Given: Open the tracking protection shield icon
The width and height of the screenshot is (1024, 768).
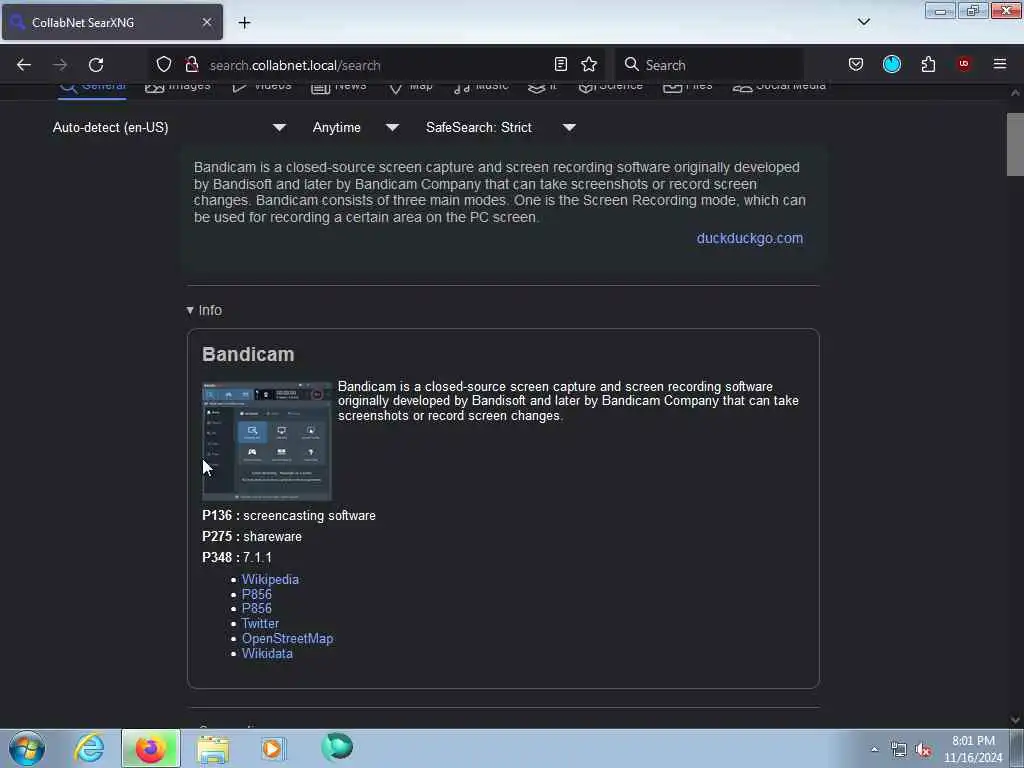Looking at the screenshot, I should click(x=164, y=64).
